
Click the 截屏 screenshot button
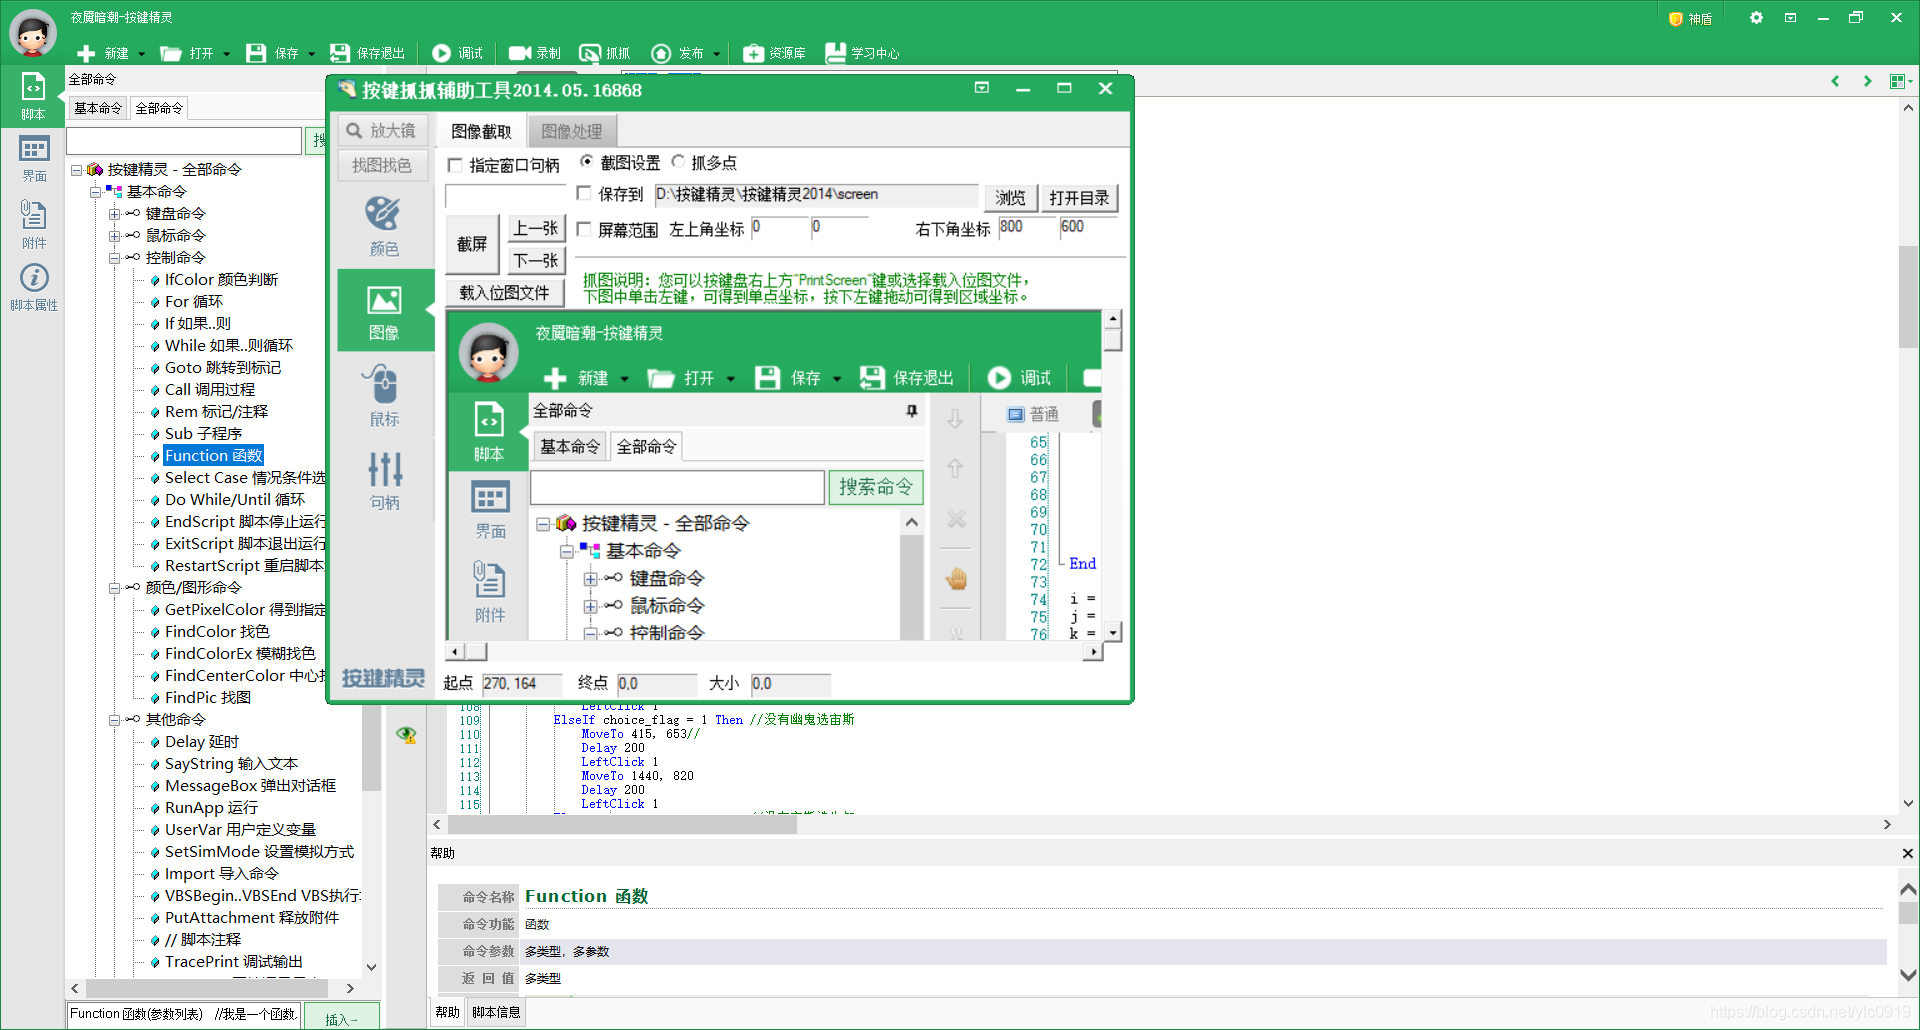click(472, 244)
